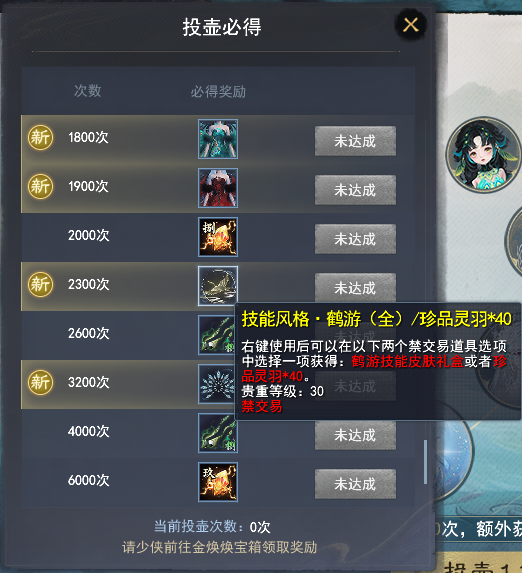Screen dimensions: 522x573
Task: Click the flame reward icon for 6000次
Action: (x=218, y=482)
